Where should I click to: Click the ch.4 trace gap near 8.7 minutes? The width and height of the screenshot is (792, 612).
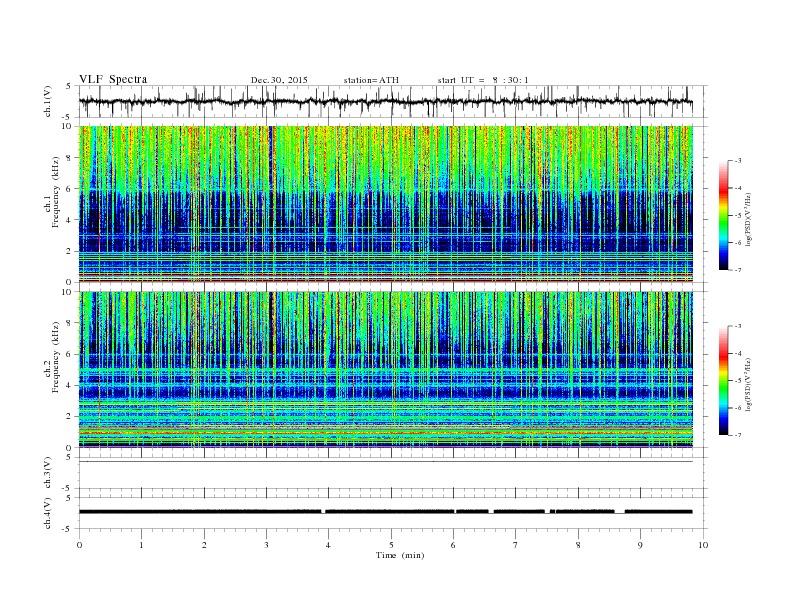coord(620,512)
